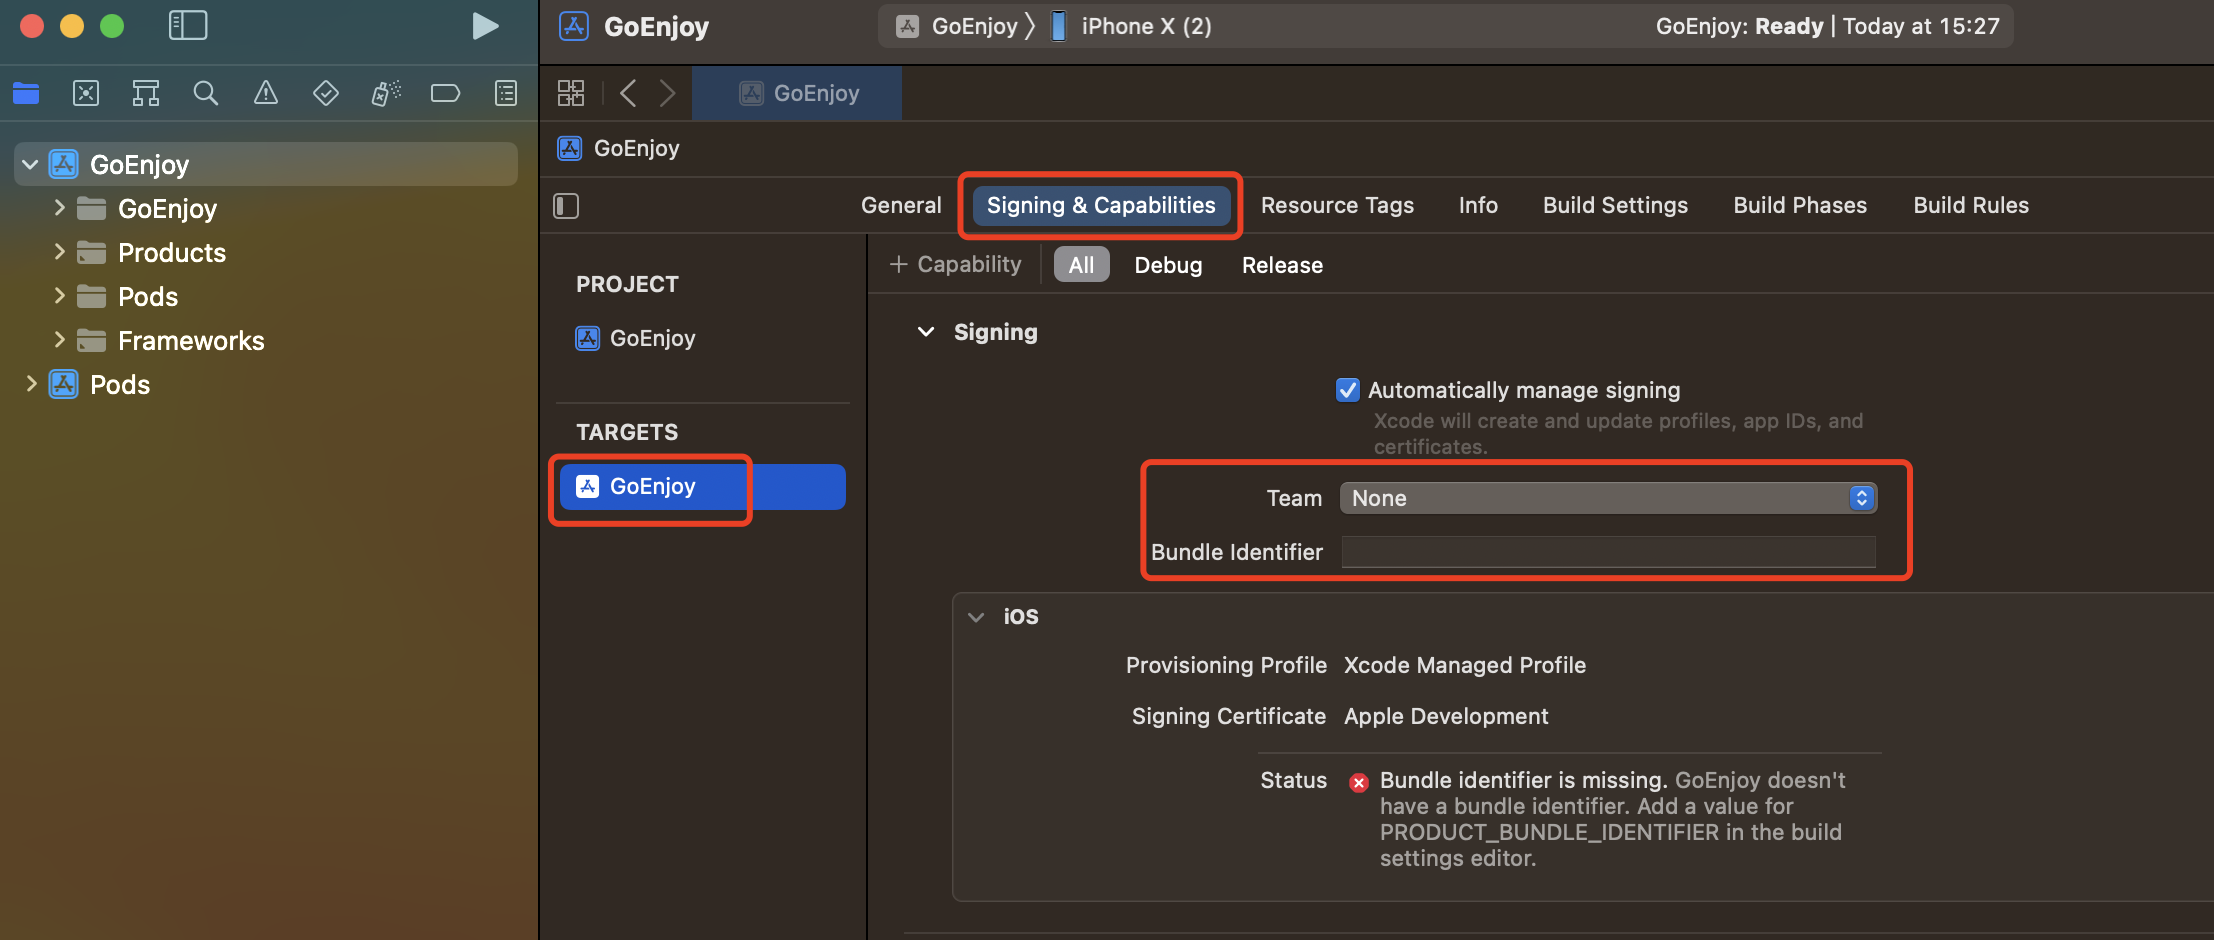Screen dimensions: 2214x940
Task: Expand the Products folder
Action: click(x=59, y=252)
